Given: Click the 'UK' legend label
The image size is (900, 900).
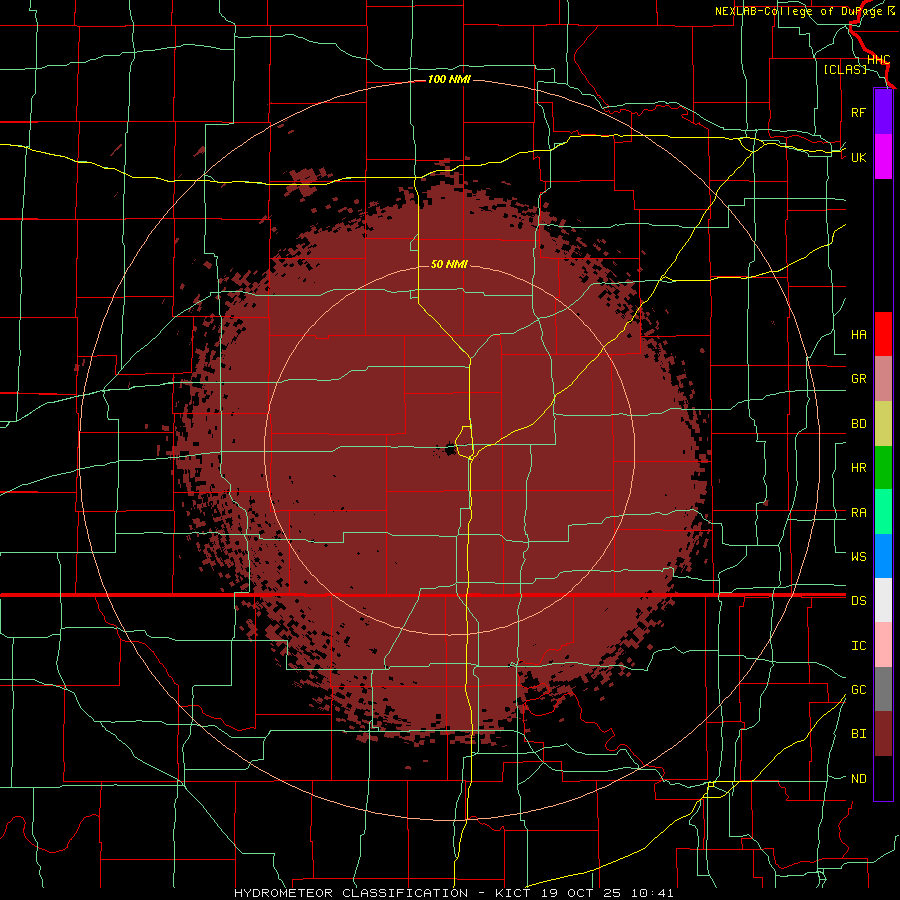Looking at the screenshot, I should click(858, 157).
